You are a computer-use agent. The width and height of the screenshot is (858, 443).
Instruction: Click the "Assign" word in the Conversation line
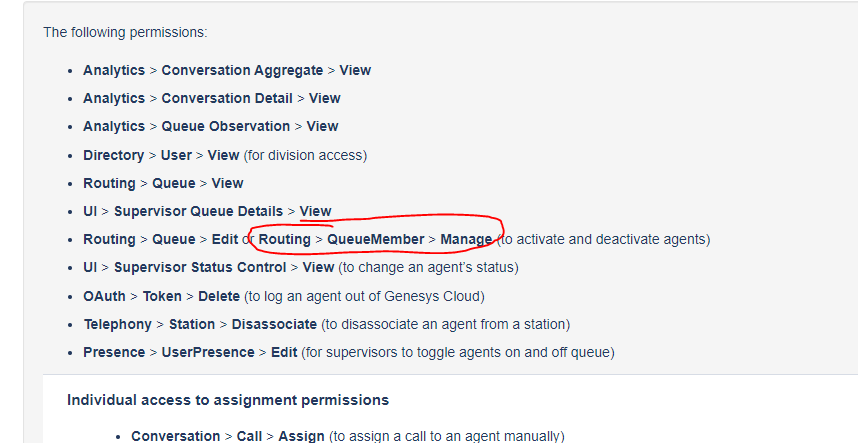click(300, 436)
